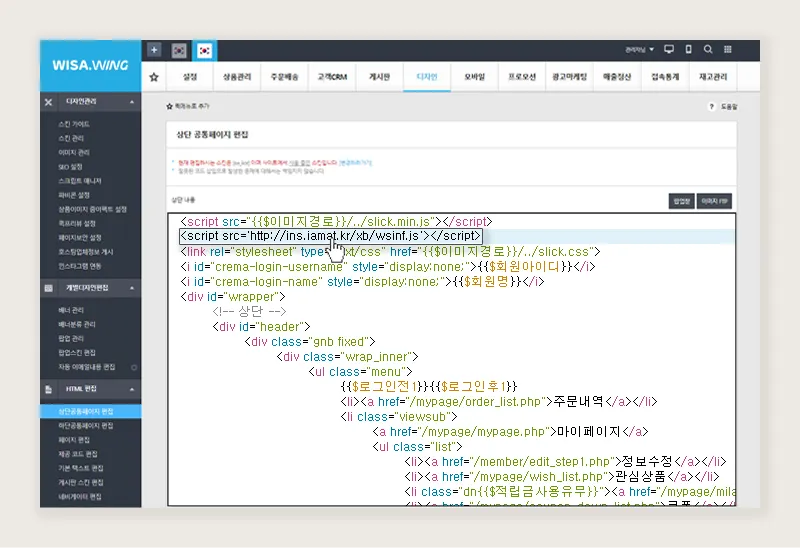
Task: Open 페이지 편집 in sidebar
Action: click(74, 440)
